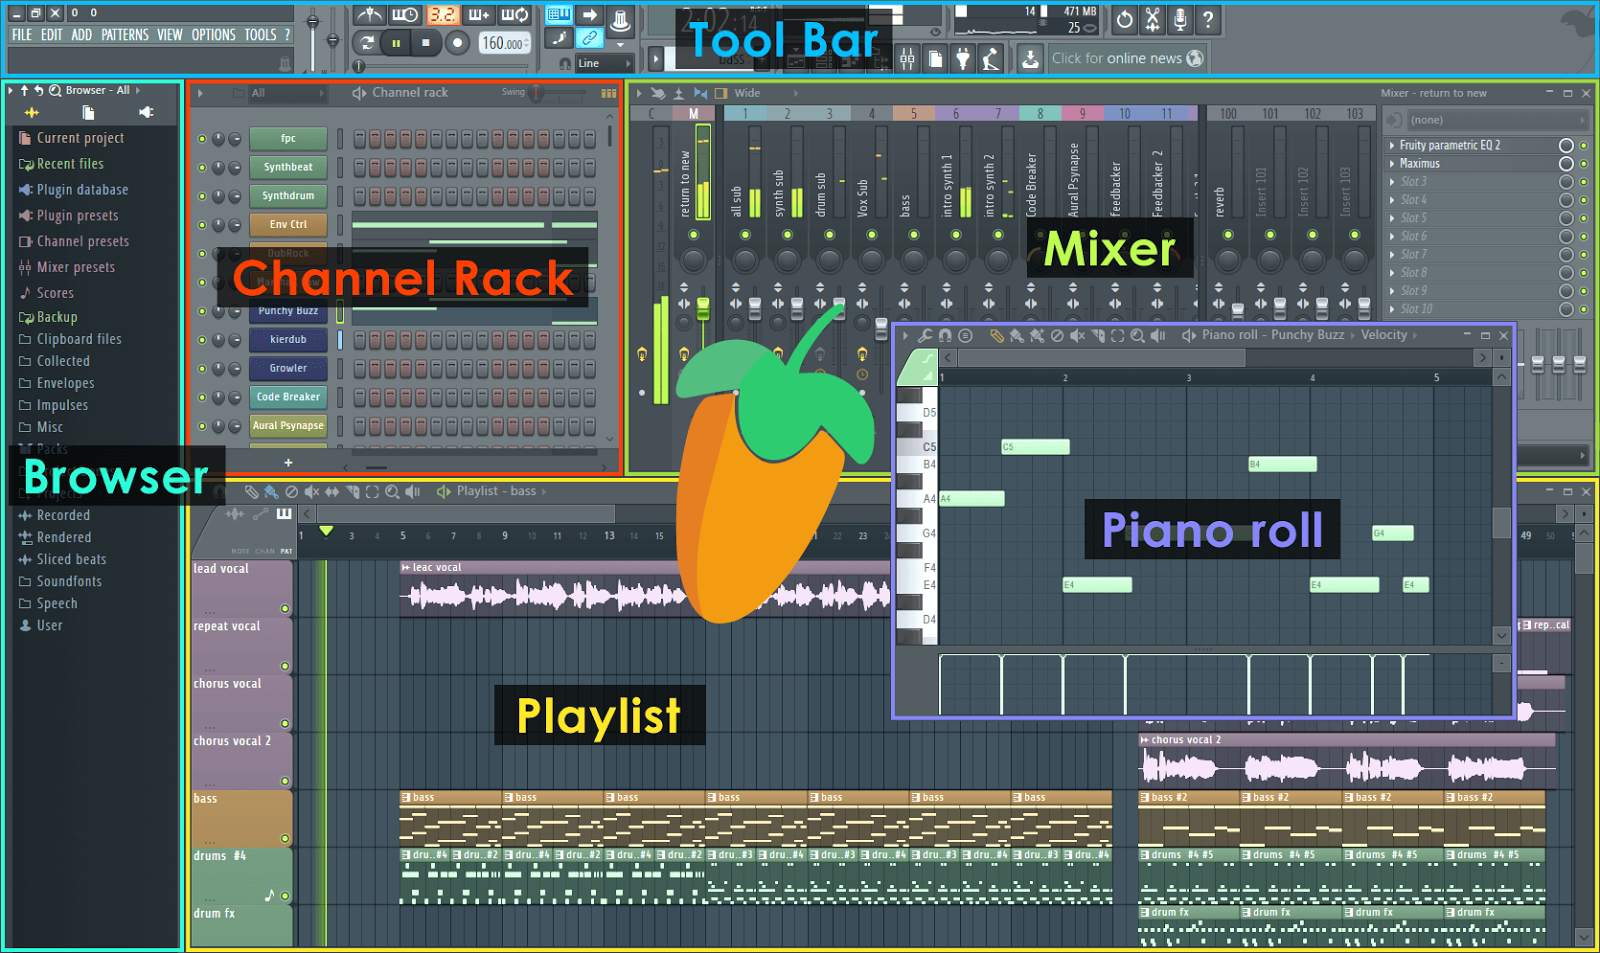Select the Synthdrum channel button
The width and height of the screenshot is (1600, 953).
coord(288,196)
